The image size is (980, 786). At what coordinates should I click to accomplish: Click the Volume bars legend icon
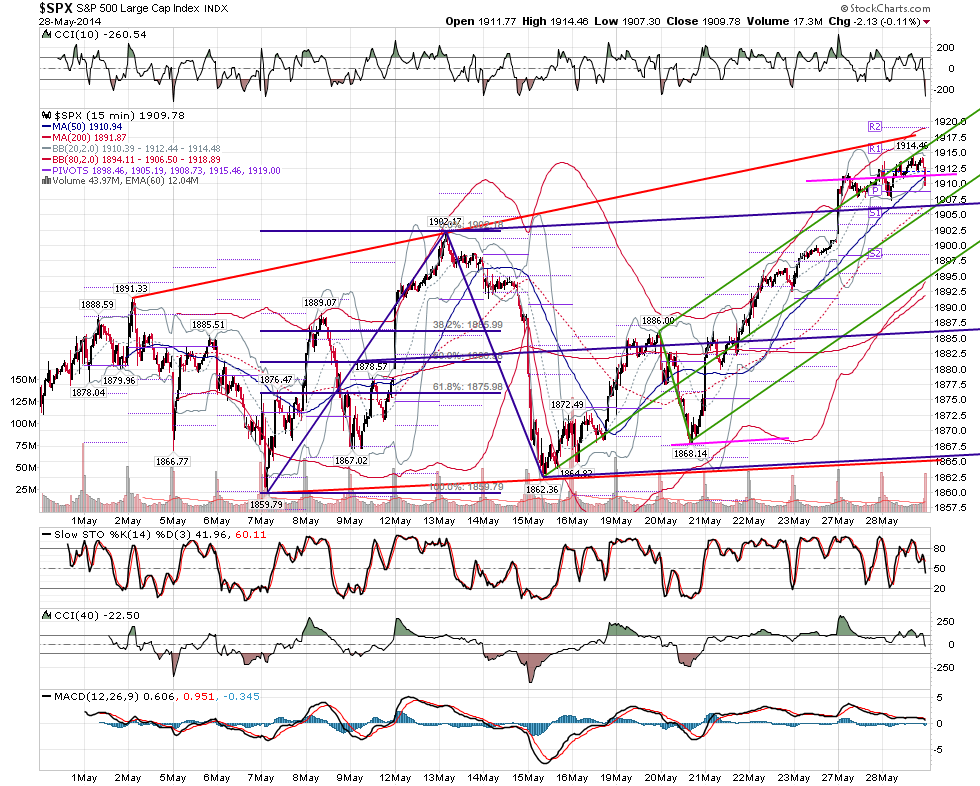(47, 181)
